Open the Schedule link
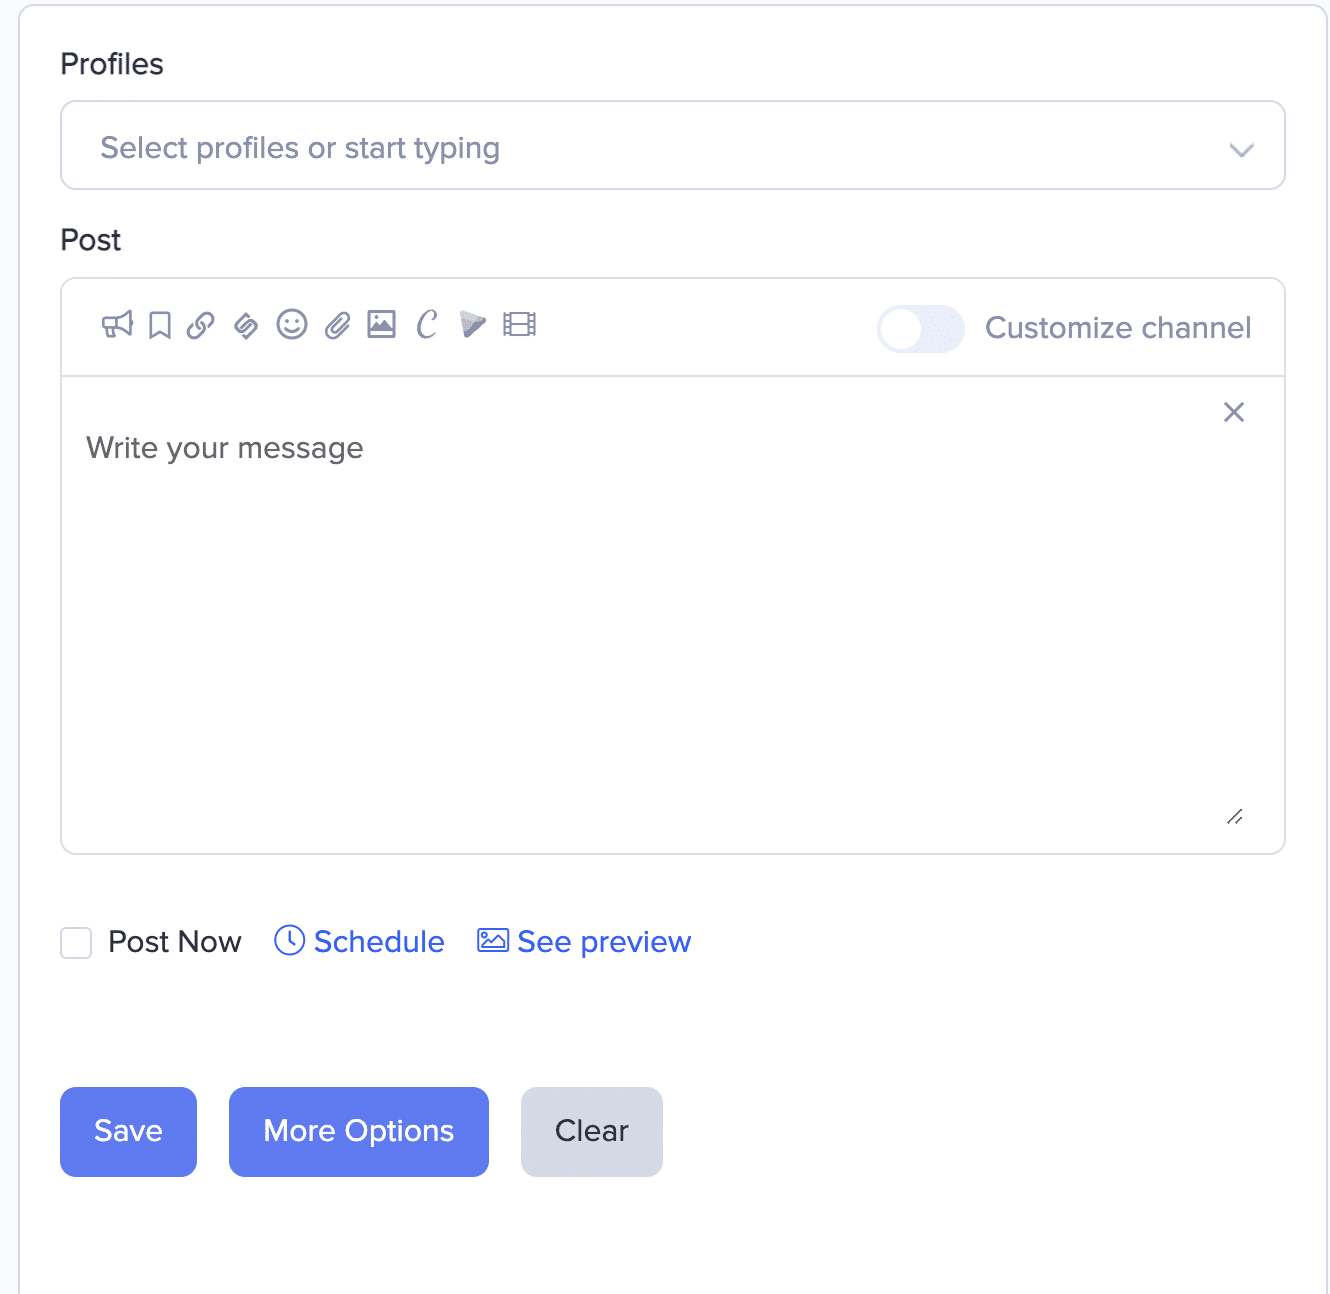1330x1294 pixels. tap(361, 942)
